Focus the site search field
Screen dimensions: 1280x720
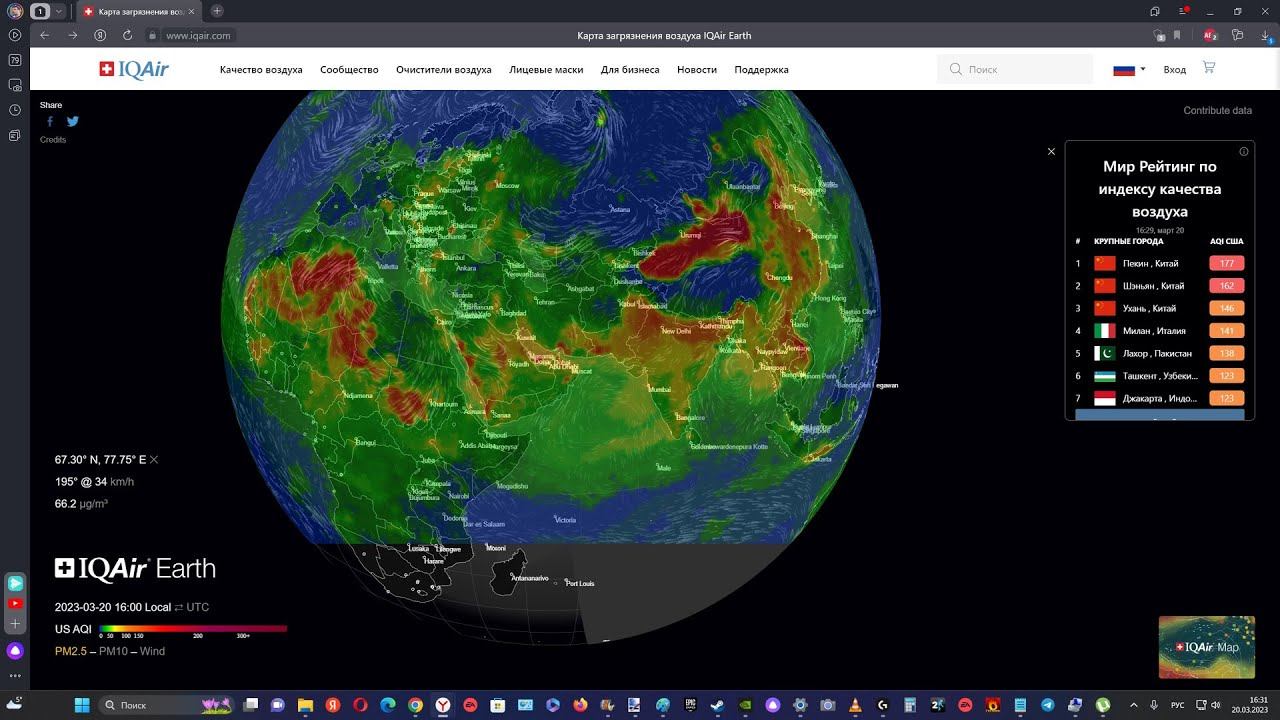[x=1015, y=69]
